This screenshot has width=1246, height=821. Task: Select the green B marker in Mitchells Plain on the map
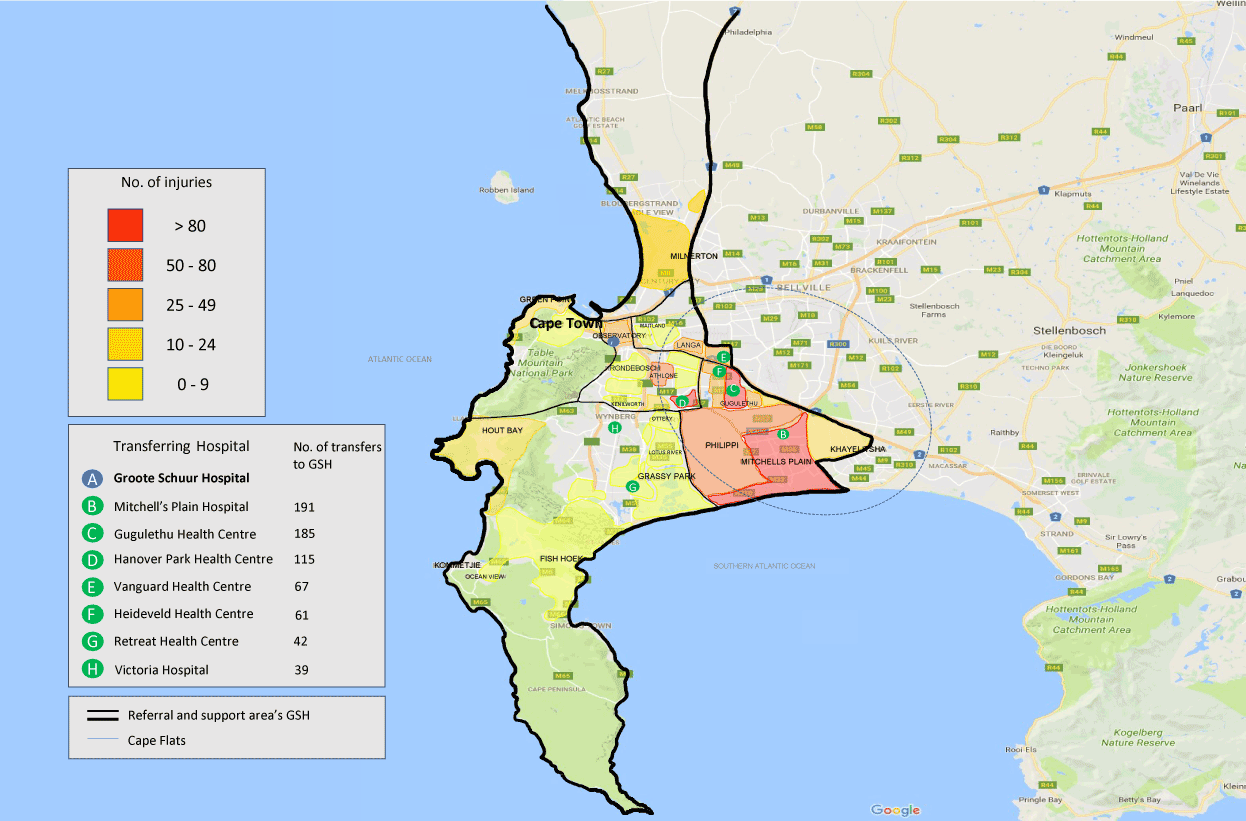point(784,434)
